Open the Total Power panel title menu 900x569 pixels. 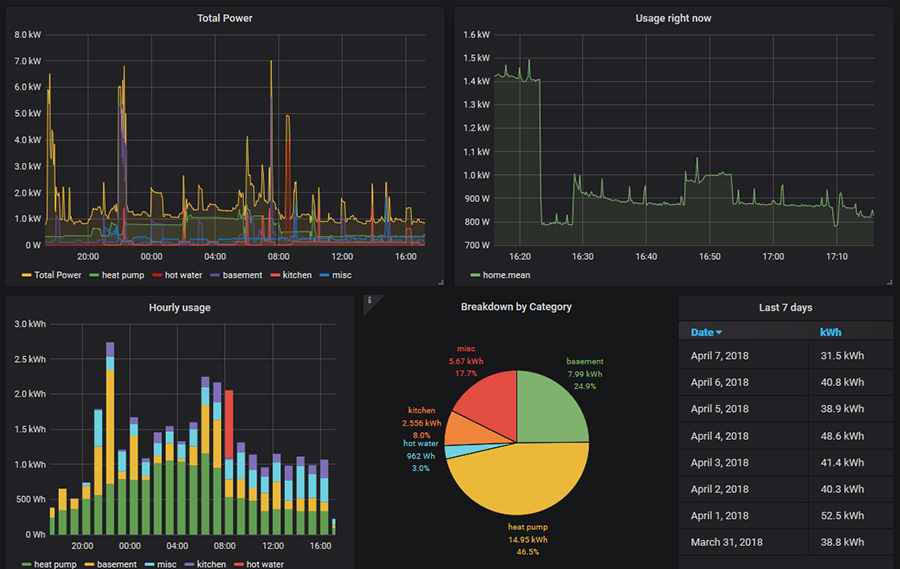224,18
